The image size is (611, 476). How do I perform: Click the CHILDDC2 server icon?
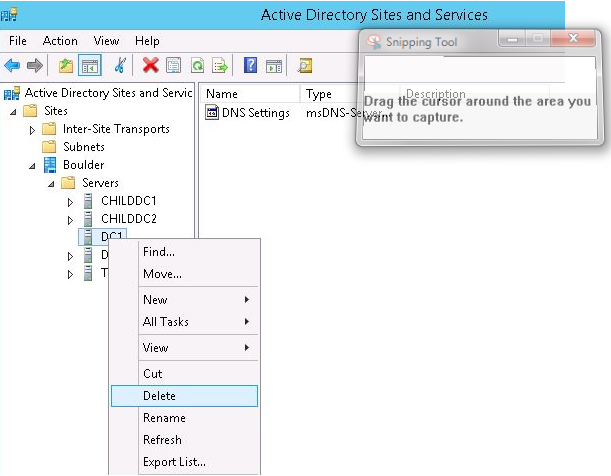(88, 219)
